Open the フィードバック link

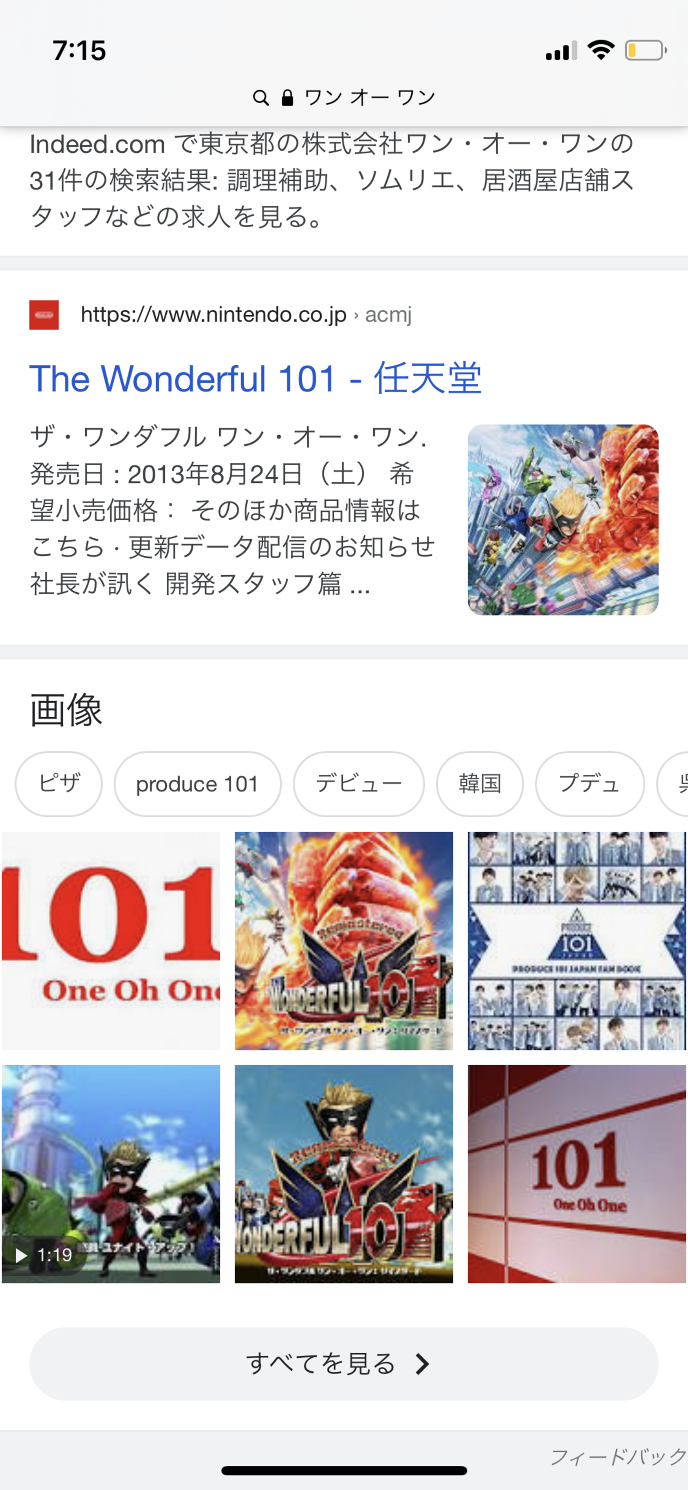click(x=618, y=1457)
